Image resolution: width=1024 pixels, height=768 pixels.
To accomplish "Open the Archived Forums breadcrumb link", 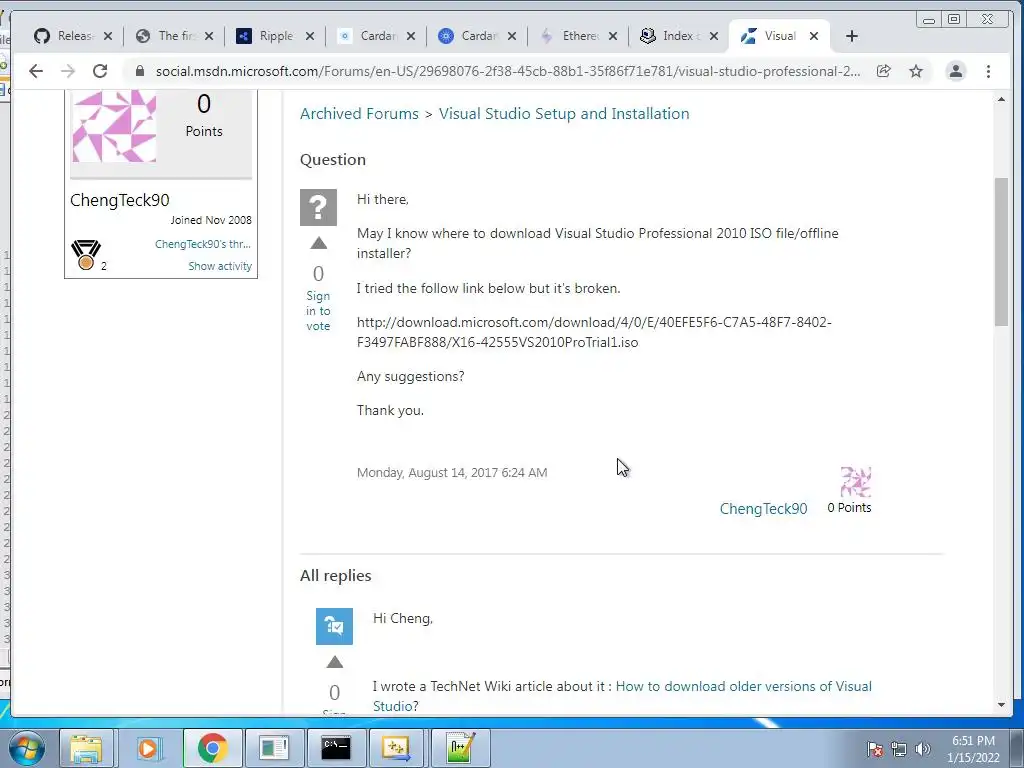I will coord(359,114).
